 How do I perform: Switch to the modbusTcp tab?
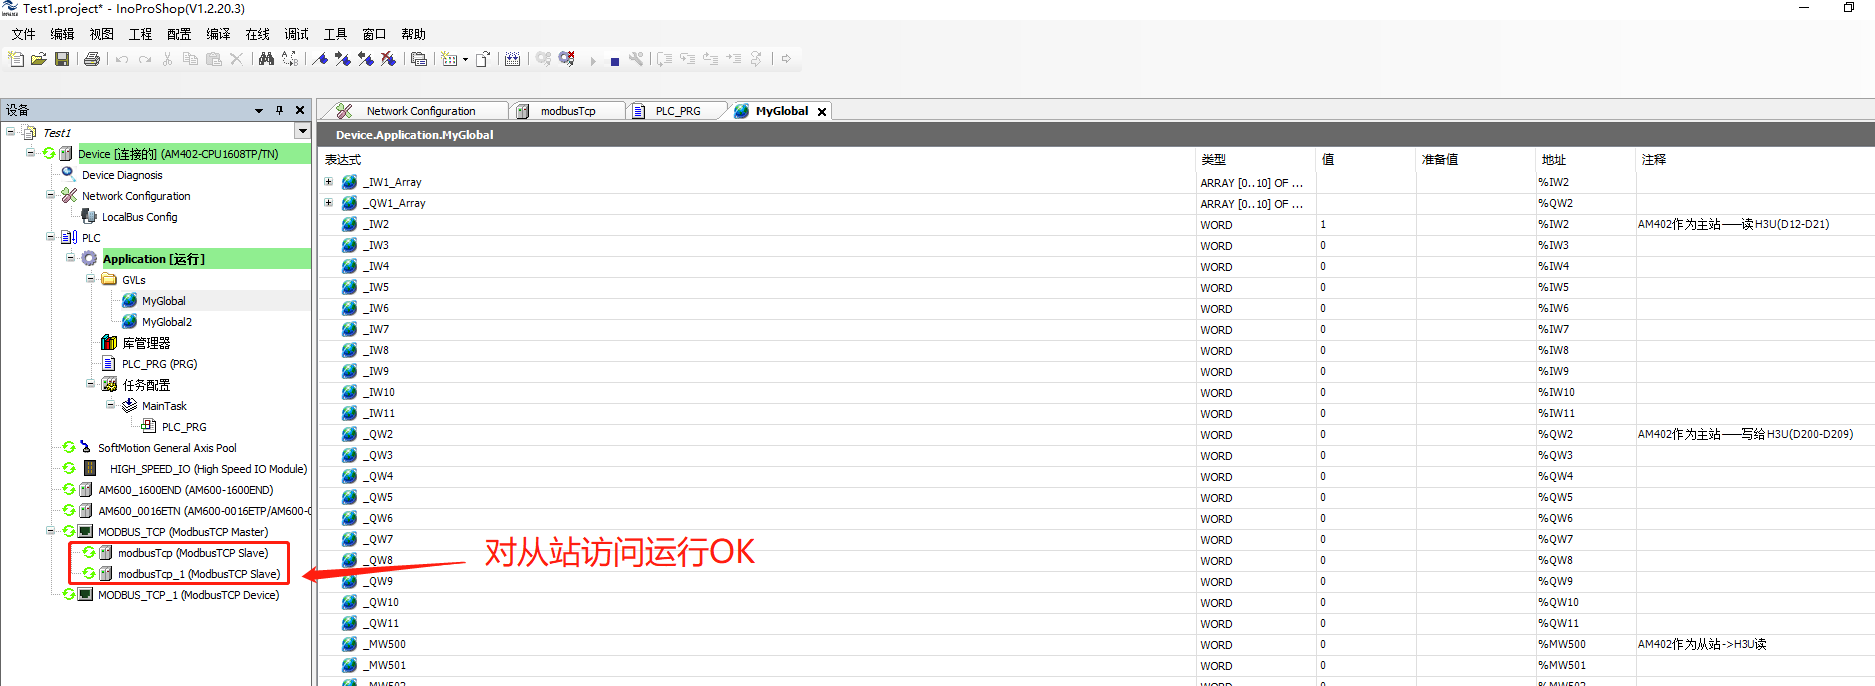point(567,111)
